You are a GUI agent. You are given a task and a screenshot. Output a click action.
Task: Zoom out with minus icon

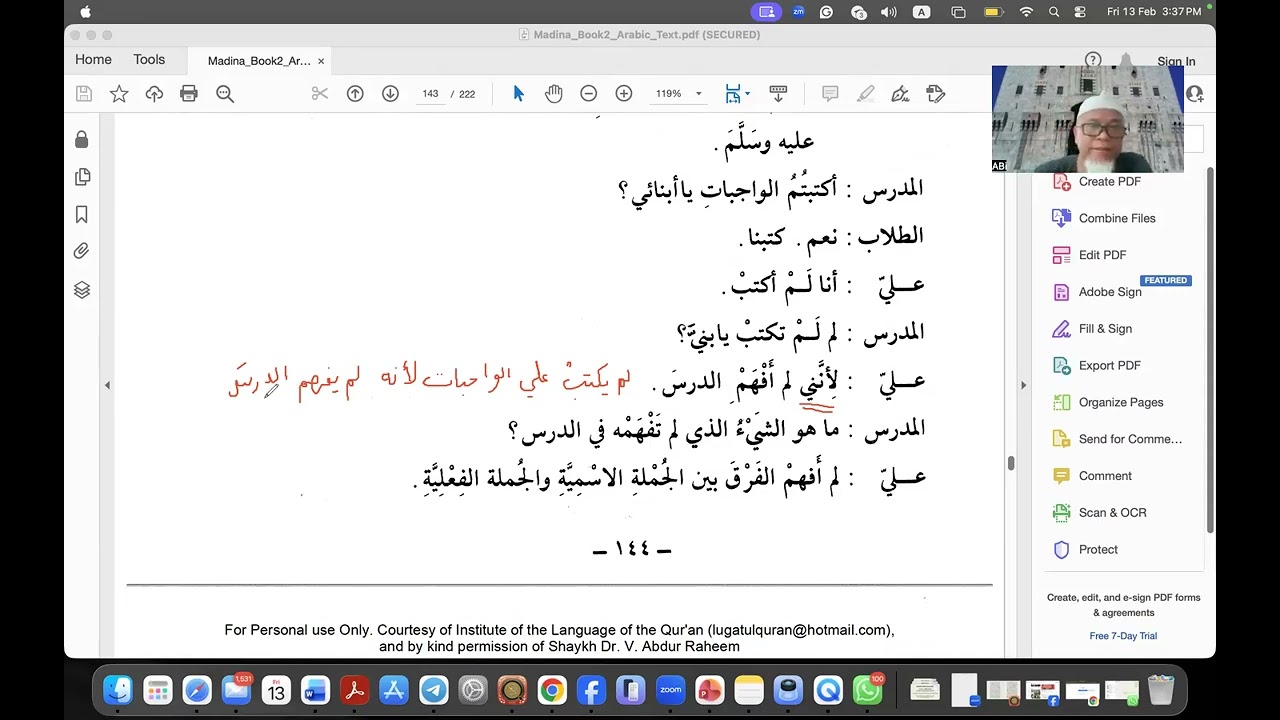(589, 93)
